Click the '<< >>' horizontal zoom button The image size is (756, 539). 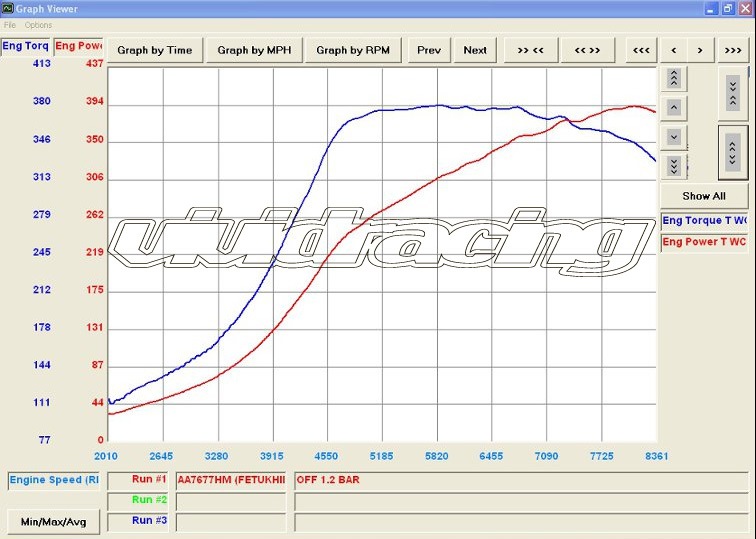pyautogui.click(x=587, y=50)
